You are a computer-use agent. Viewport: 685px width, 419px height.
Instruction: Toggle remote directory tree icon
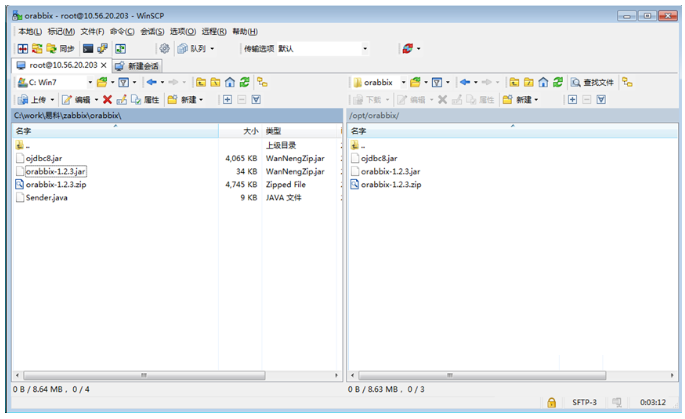click(627, 82)
